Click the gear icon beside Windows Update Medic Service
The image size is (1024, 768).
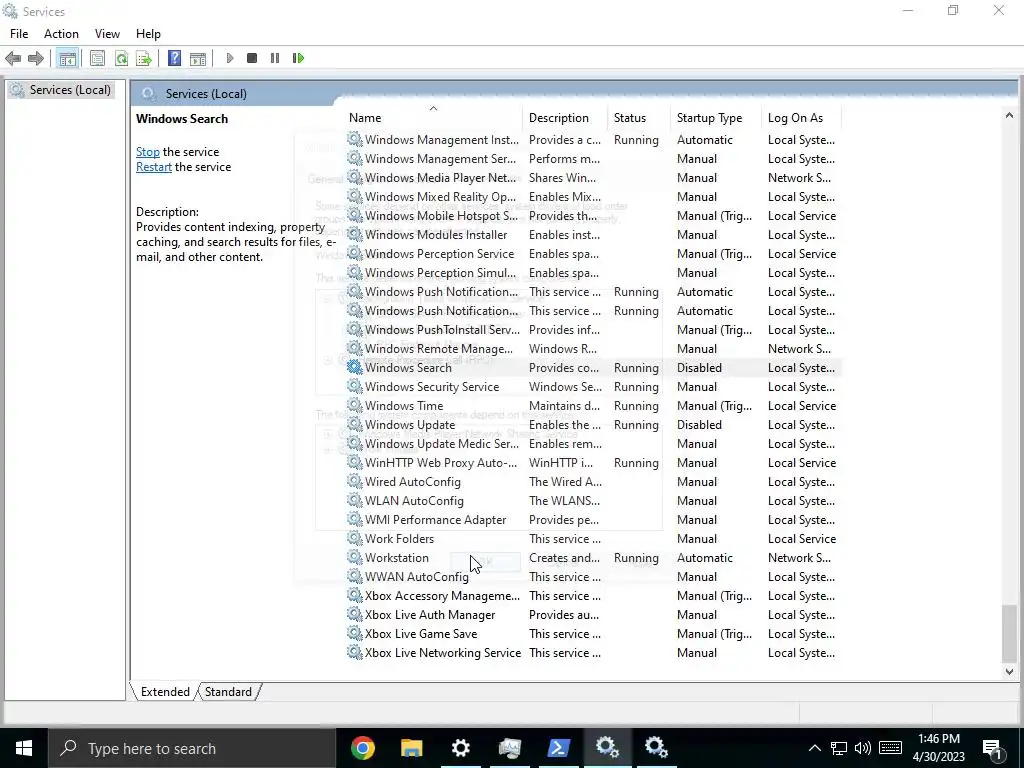tap(354, 443)
